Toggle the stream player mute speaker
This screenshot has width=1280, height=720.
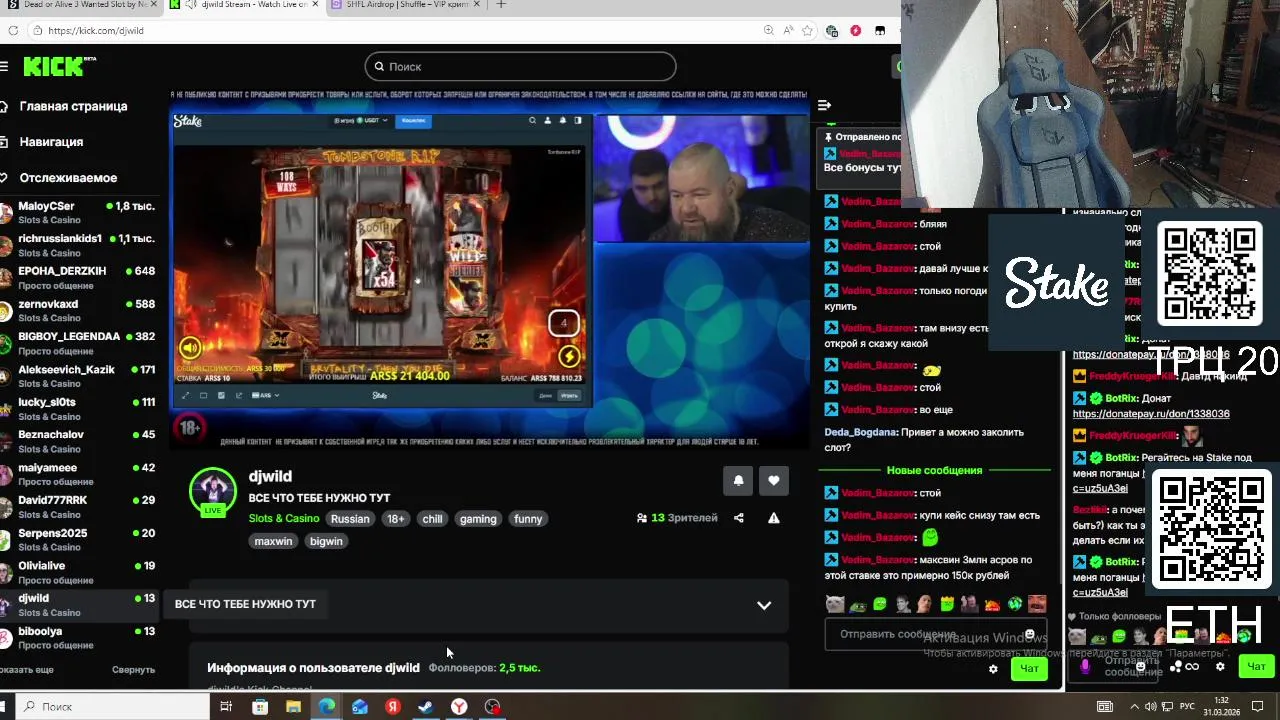pos(190,348)
